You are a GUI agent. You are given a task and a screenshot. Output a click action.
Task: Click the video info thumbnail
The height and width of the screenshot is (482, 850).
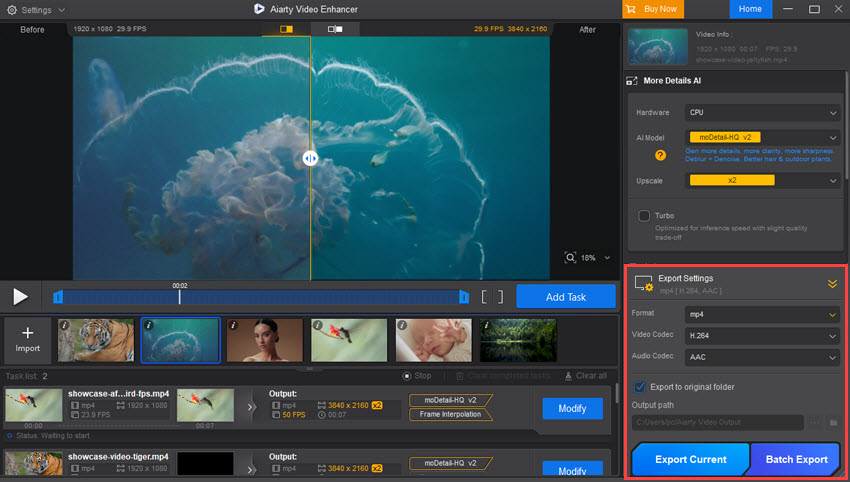tap(658, 46)
